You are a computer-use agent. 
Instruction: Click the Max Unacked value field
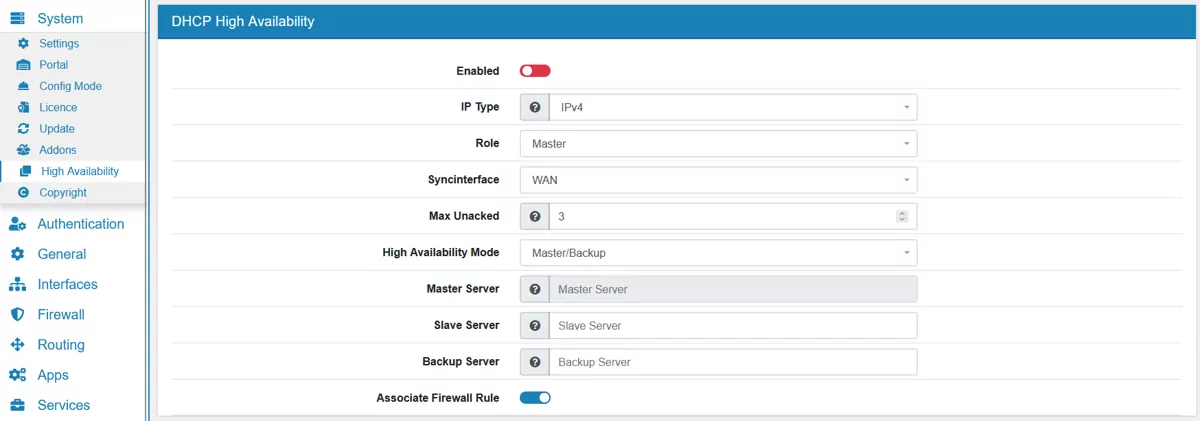click(733, 216)
